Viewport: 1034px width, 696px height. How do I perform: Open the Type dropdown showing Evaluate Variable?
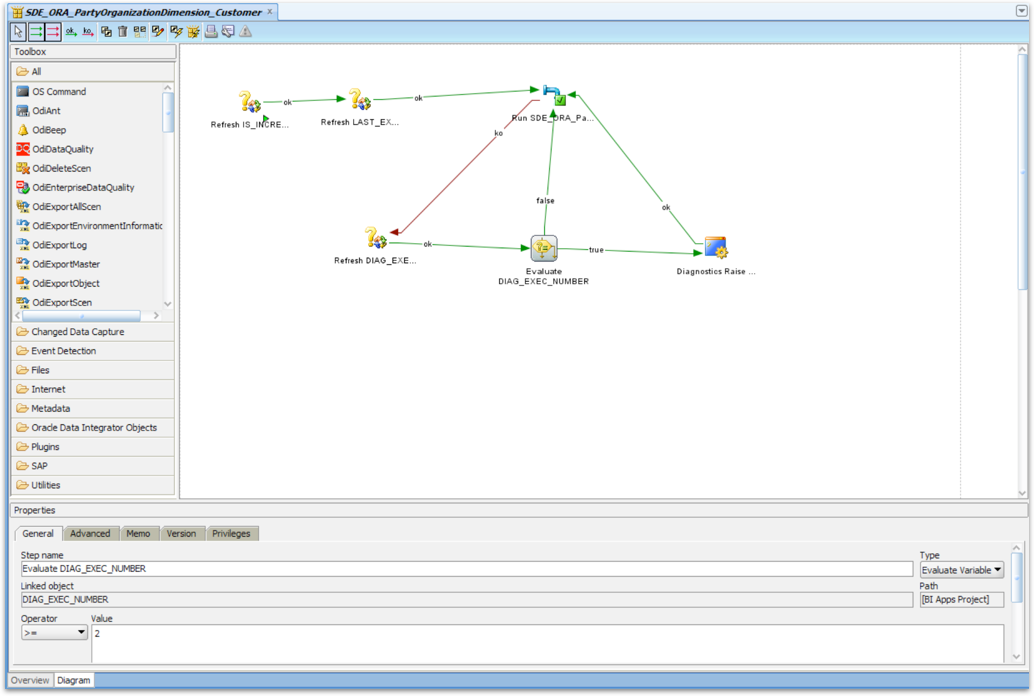tap(960, 568)
